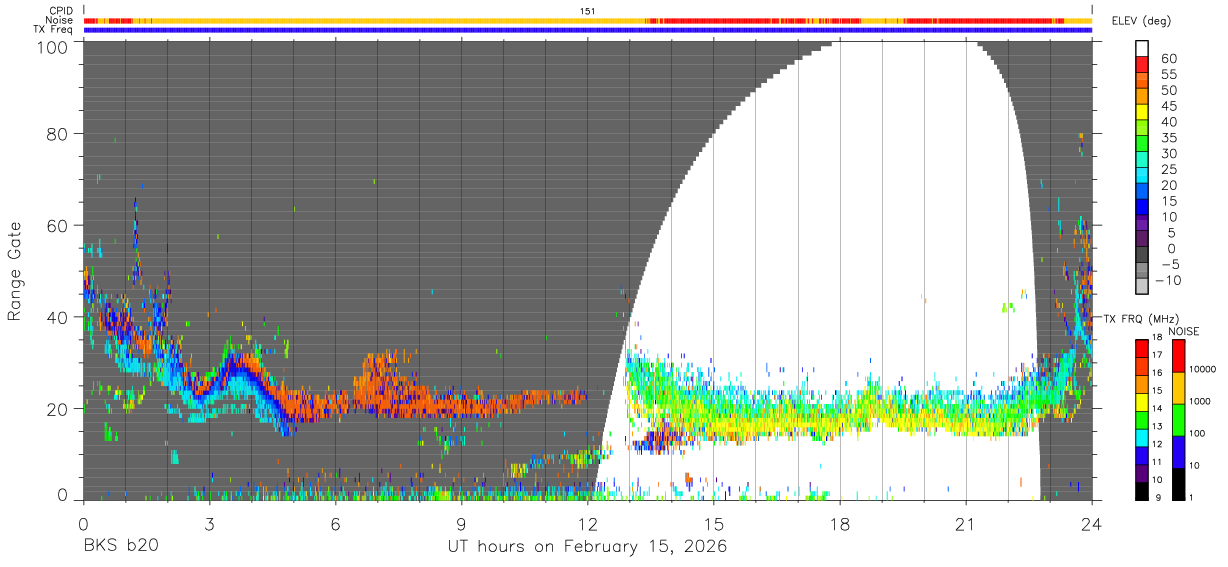Image resolution: width=1228 pixels, height=567 pixels.
Task: Click the UT hour tick label 3
Action: [209, 523]
